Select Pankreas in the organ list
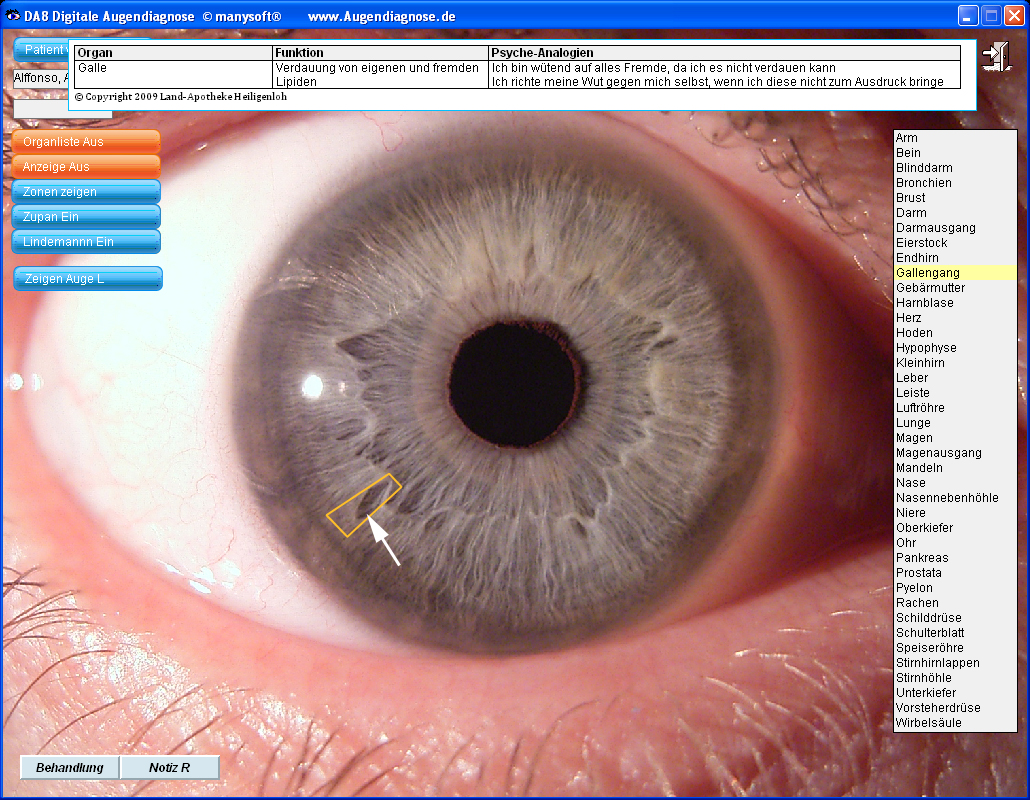 [x=922, y=558]
